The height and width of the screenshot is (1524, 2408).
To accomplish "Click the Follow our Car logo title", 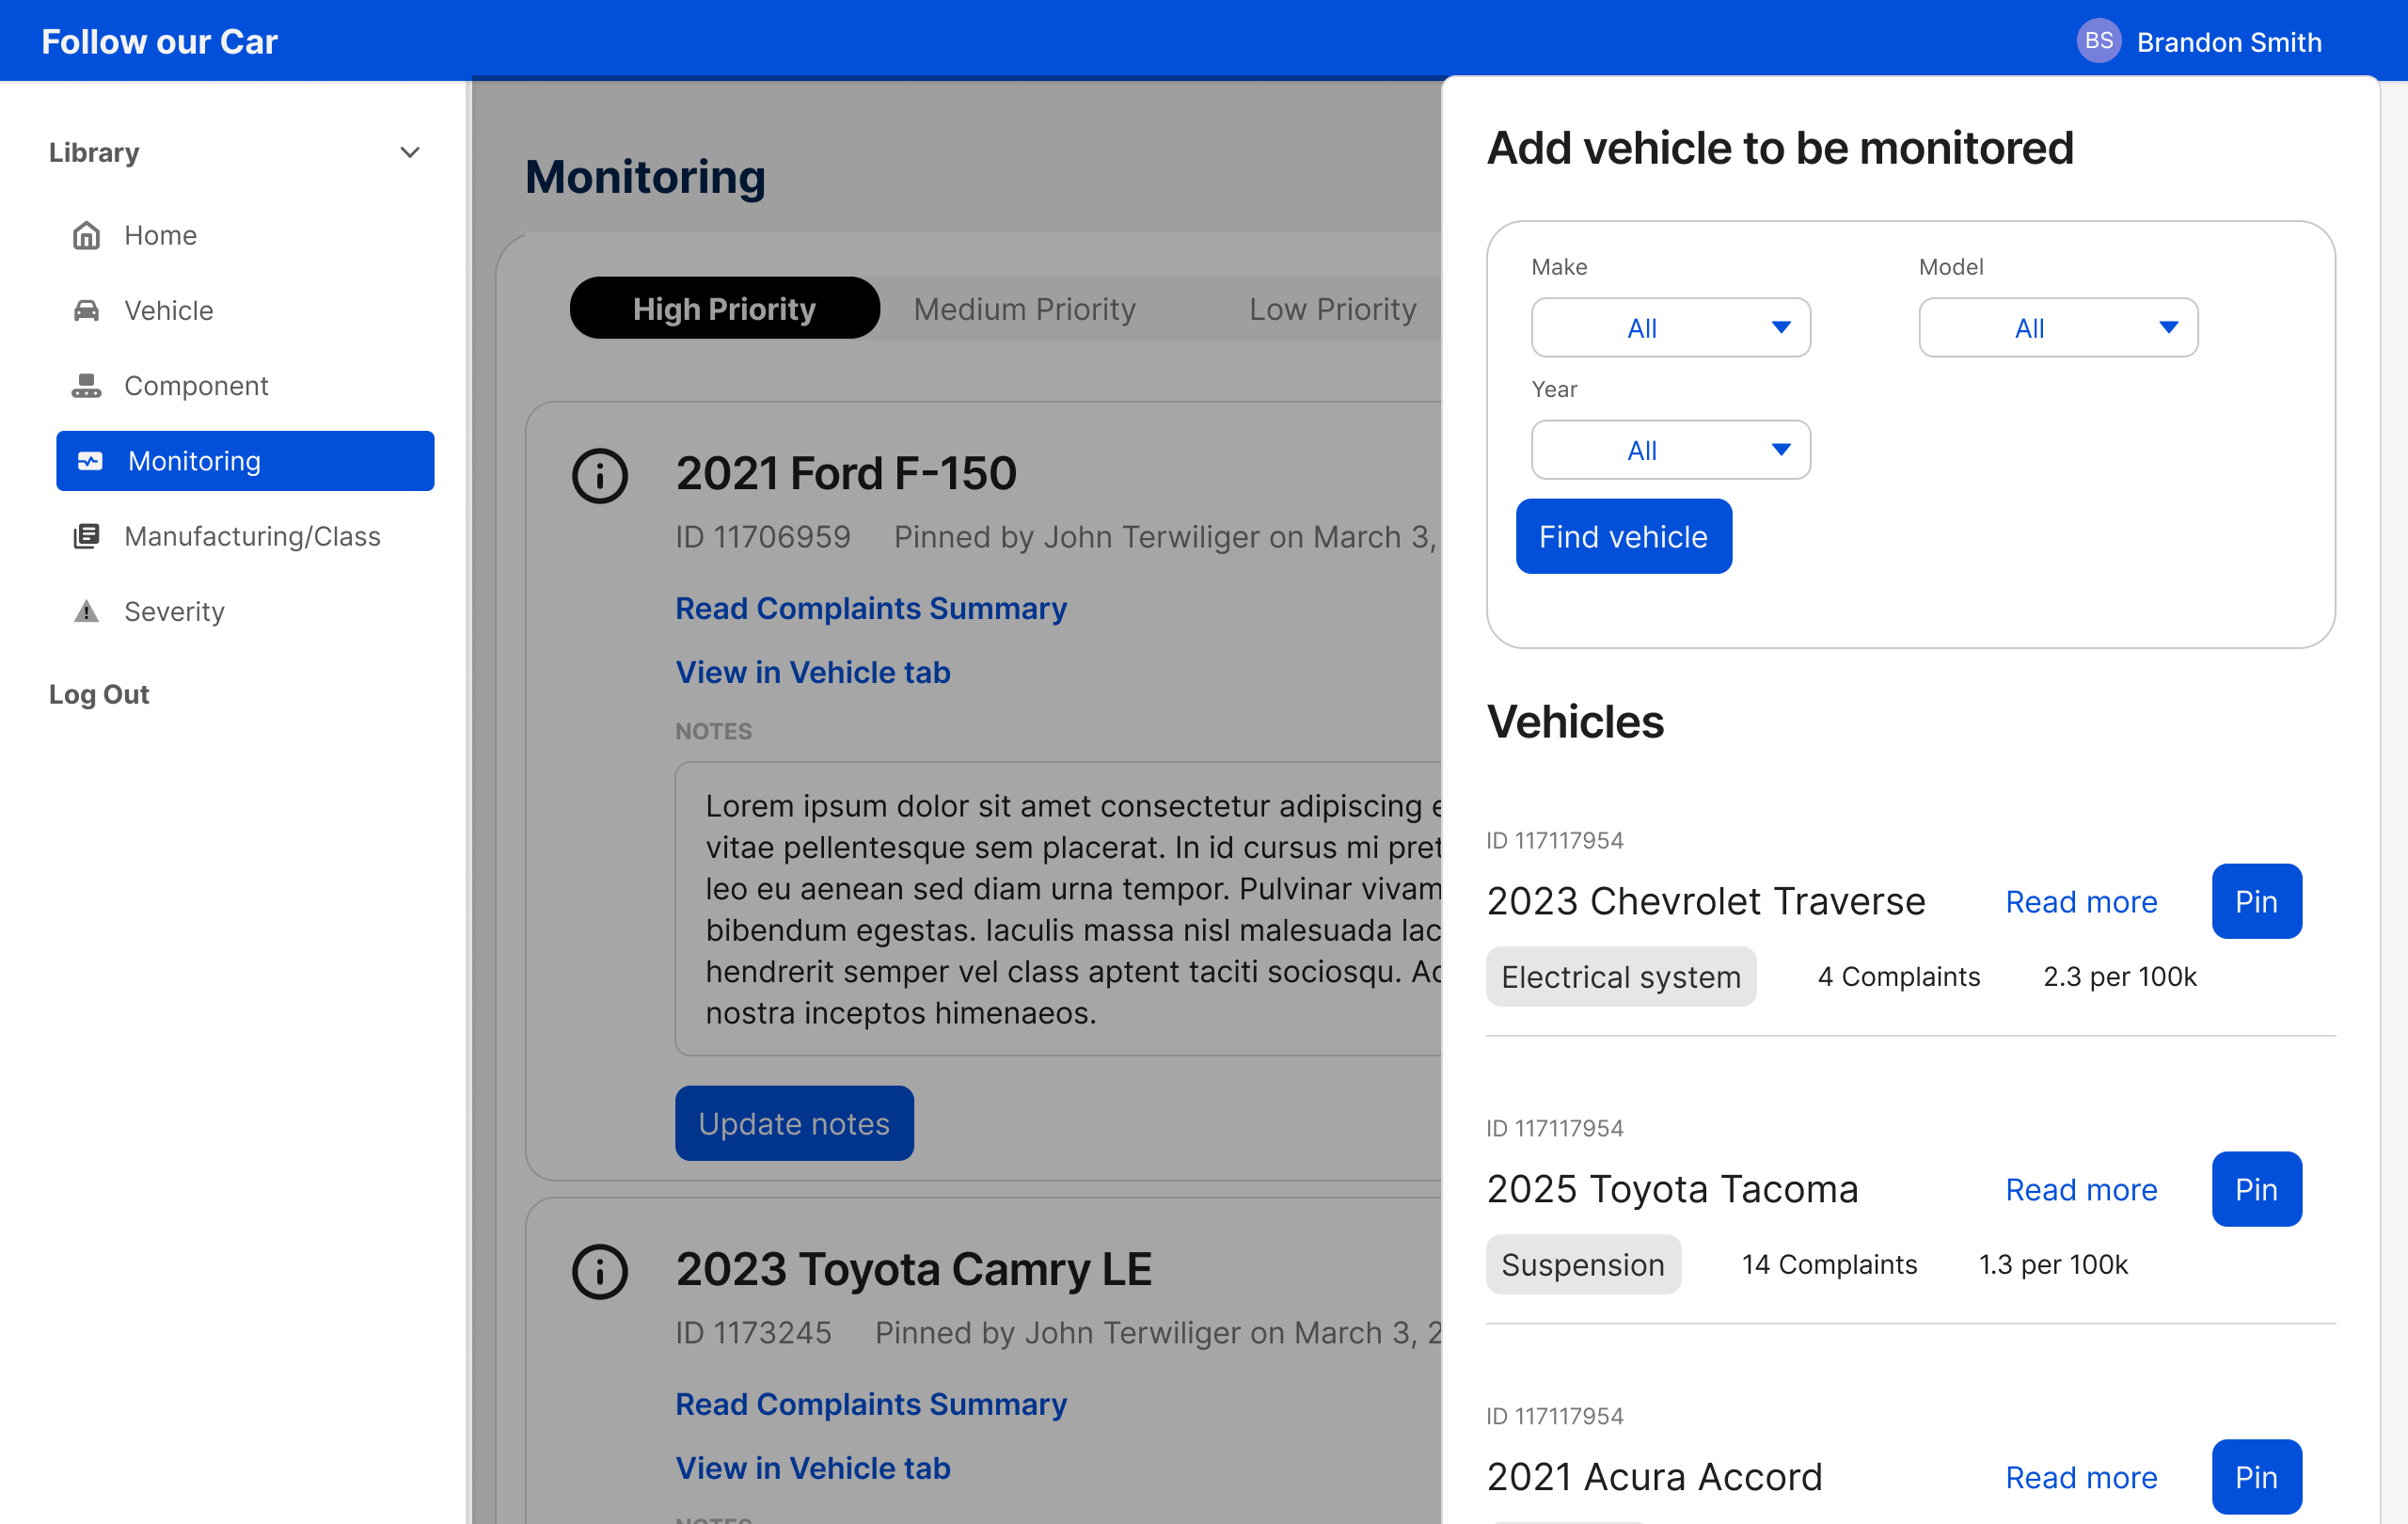I will pos(159,41).
